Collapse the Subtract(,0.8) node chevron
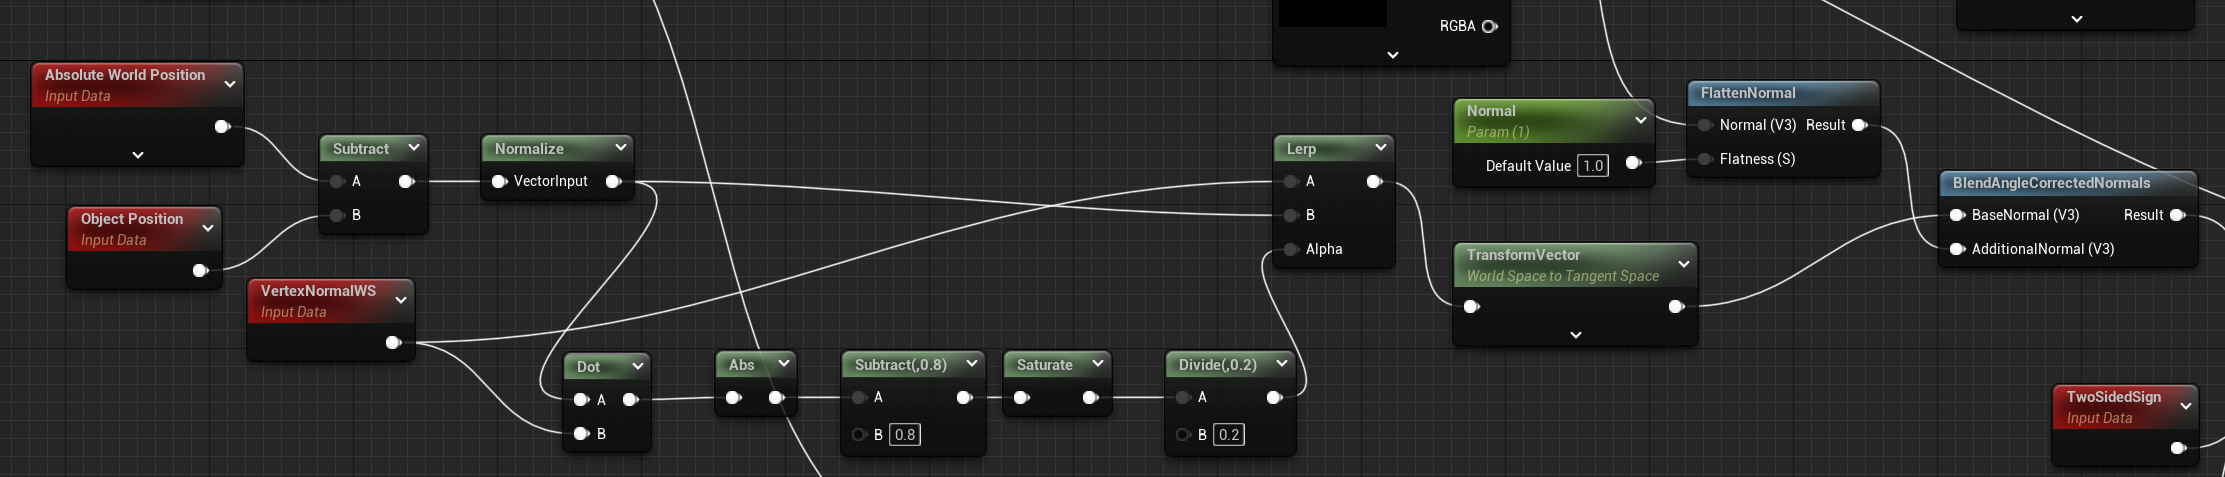The image size is (2225, 477). (972, 363)
